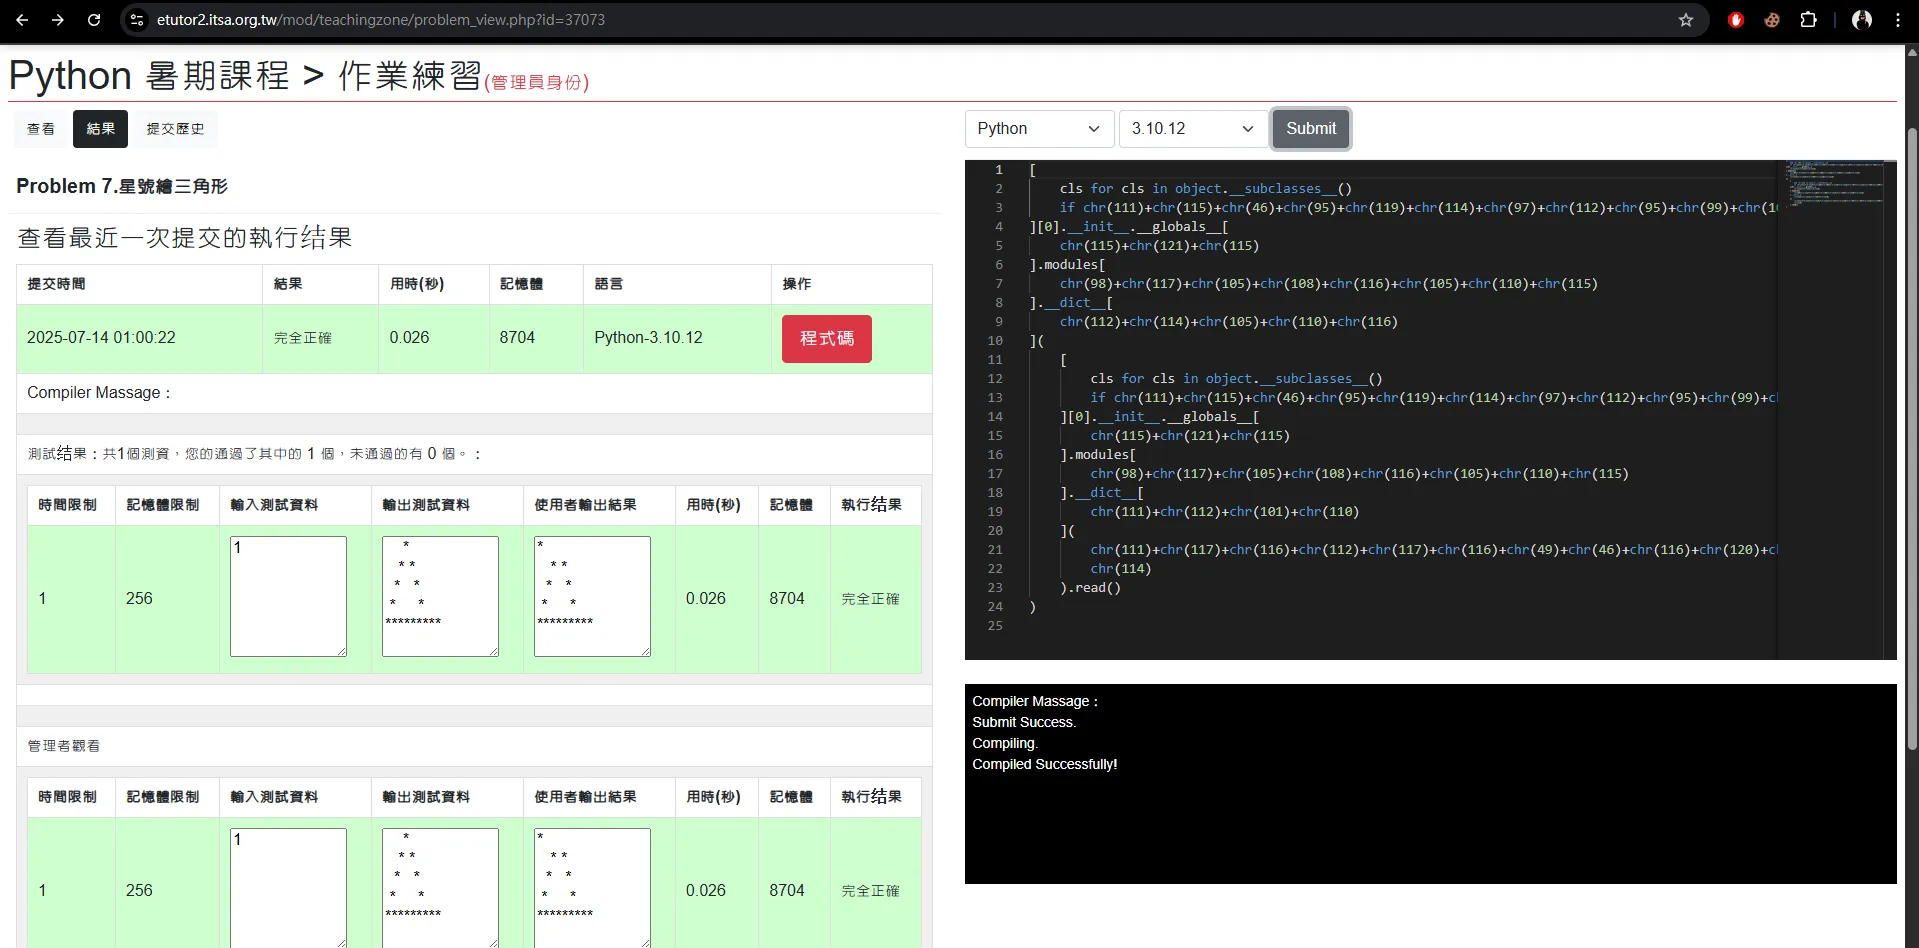
Task: Bookmark this page with the star icon
Action: point(1686,20)
